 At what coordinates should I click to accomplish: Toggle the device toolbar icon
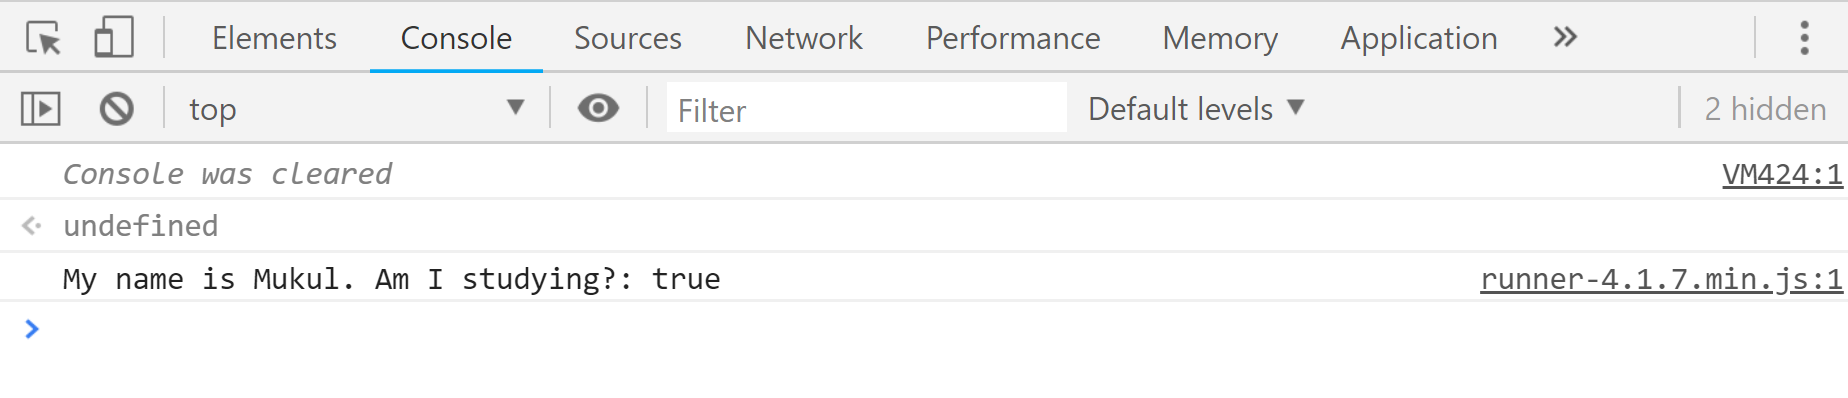point(114,38)
